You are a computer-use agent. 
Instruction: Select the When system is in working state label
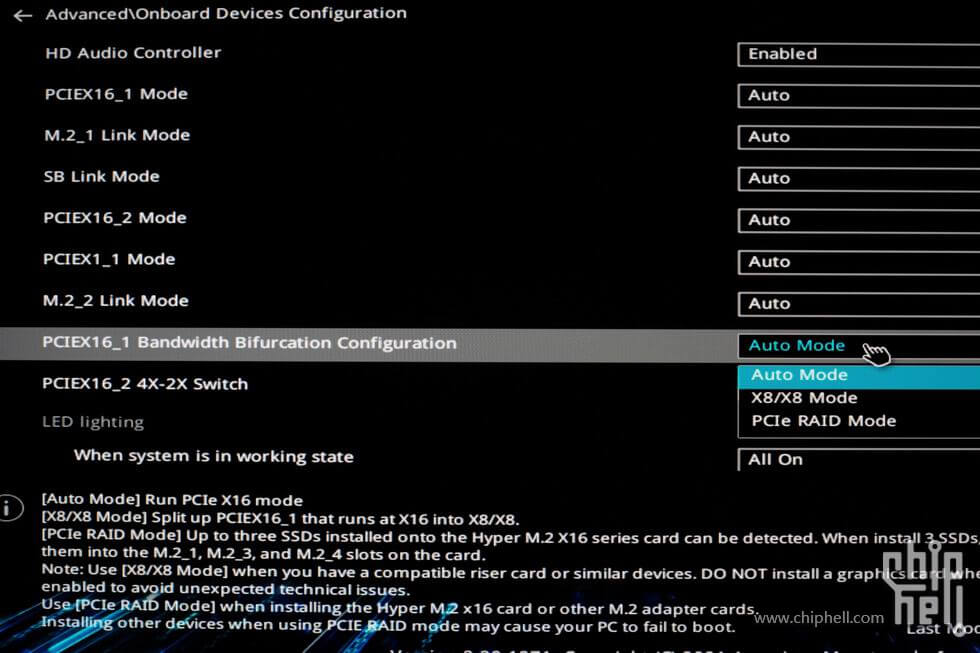click(214, 456)
